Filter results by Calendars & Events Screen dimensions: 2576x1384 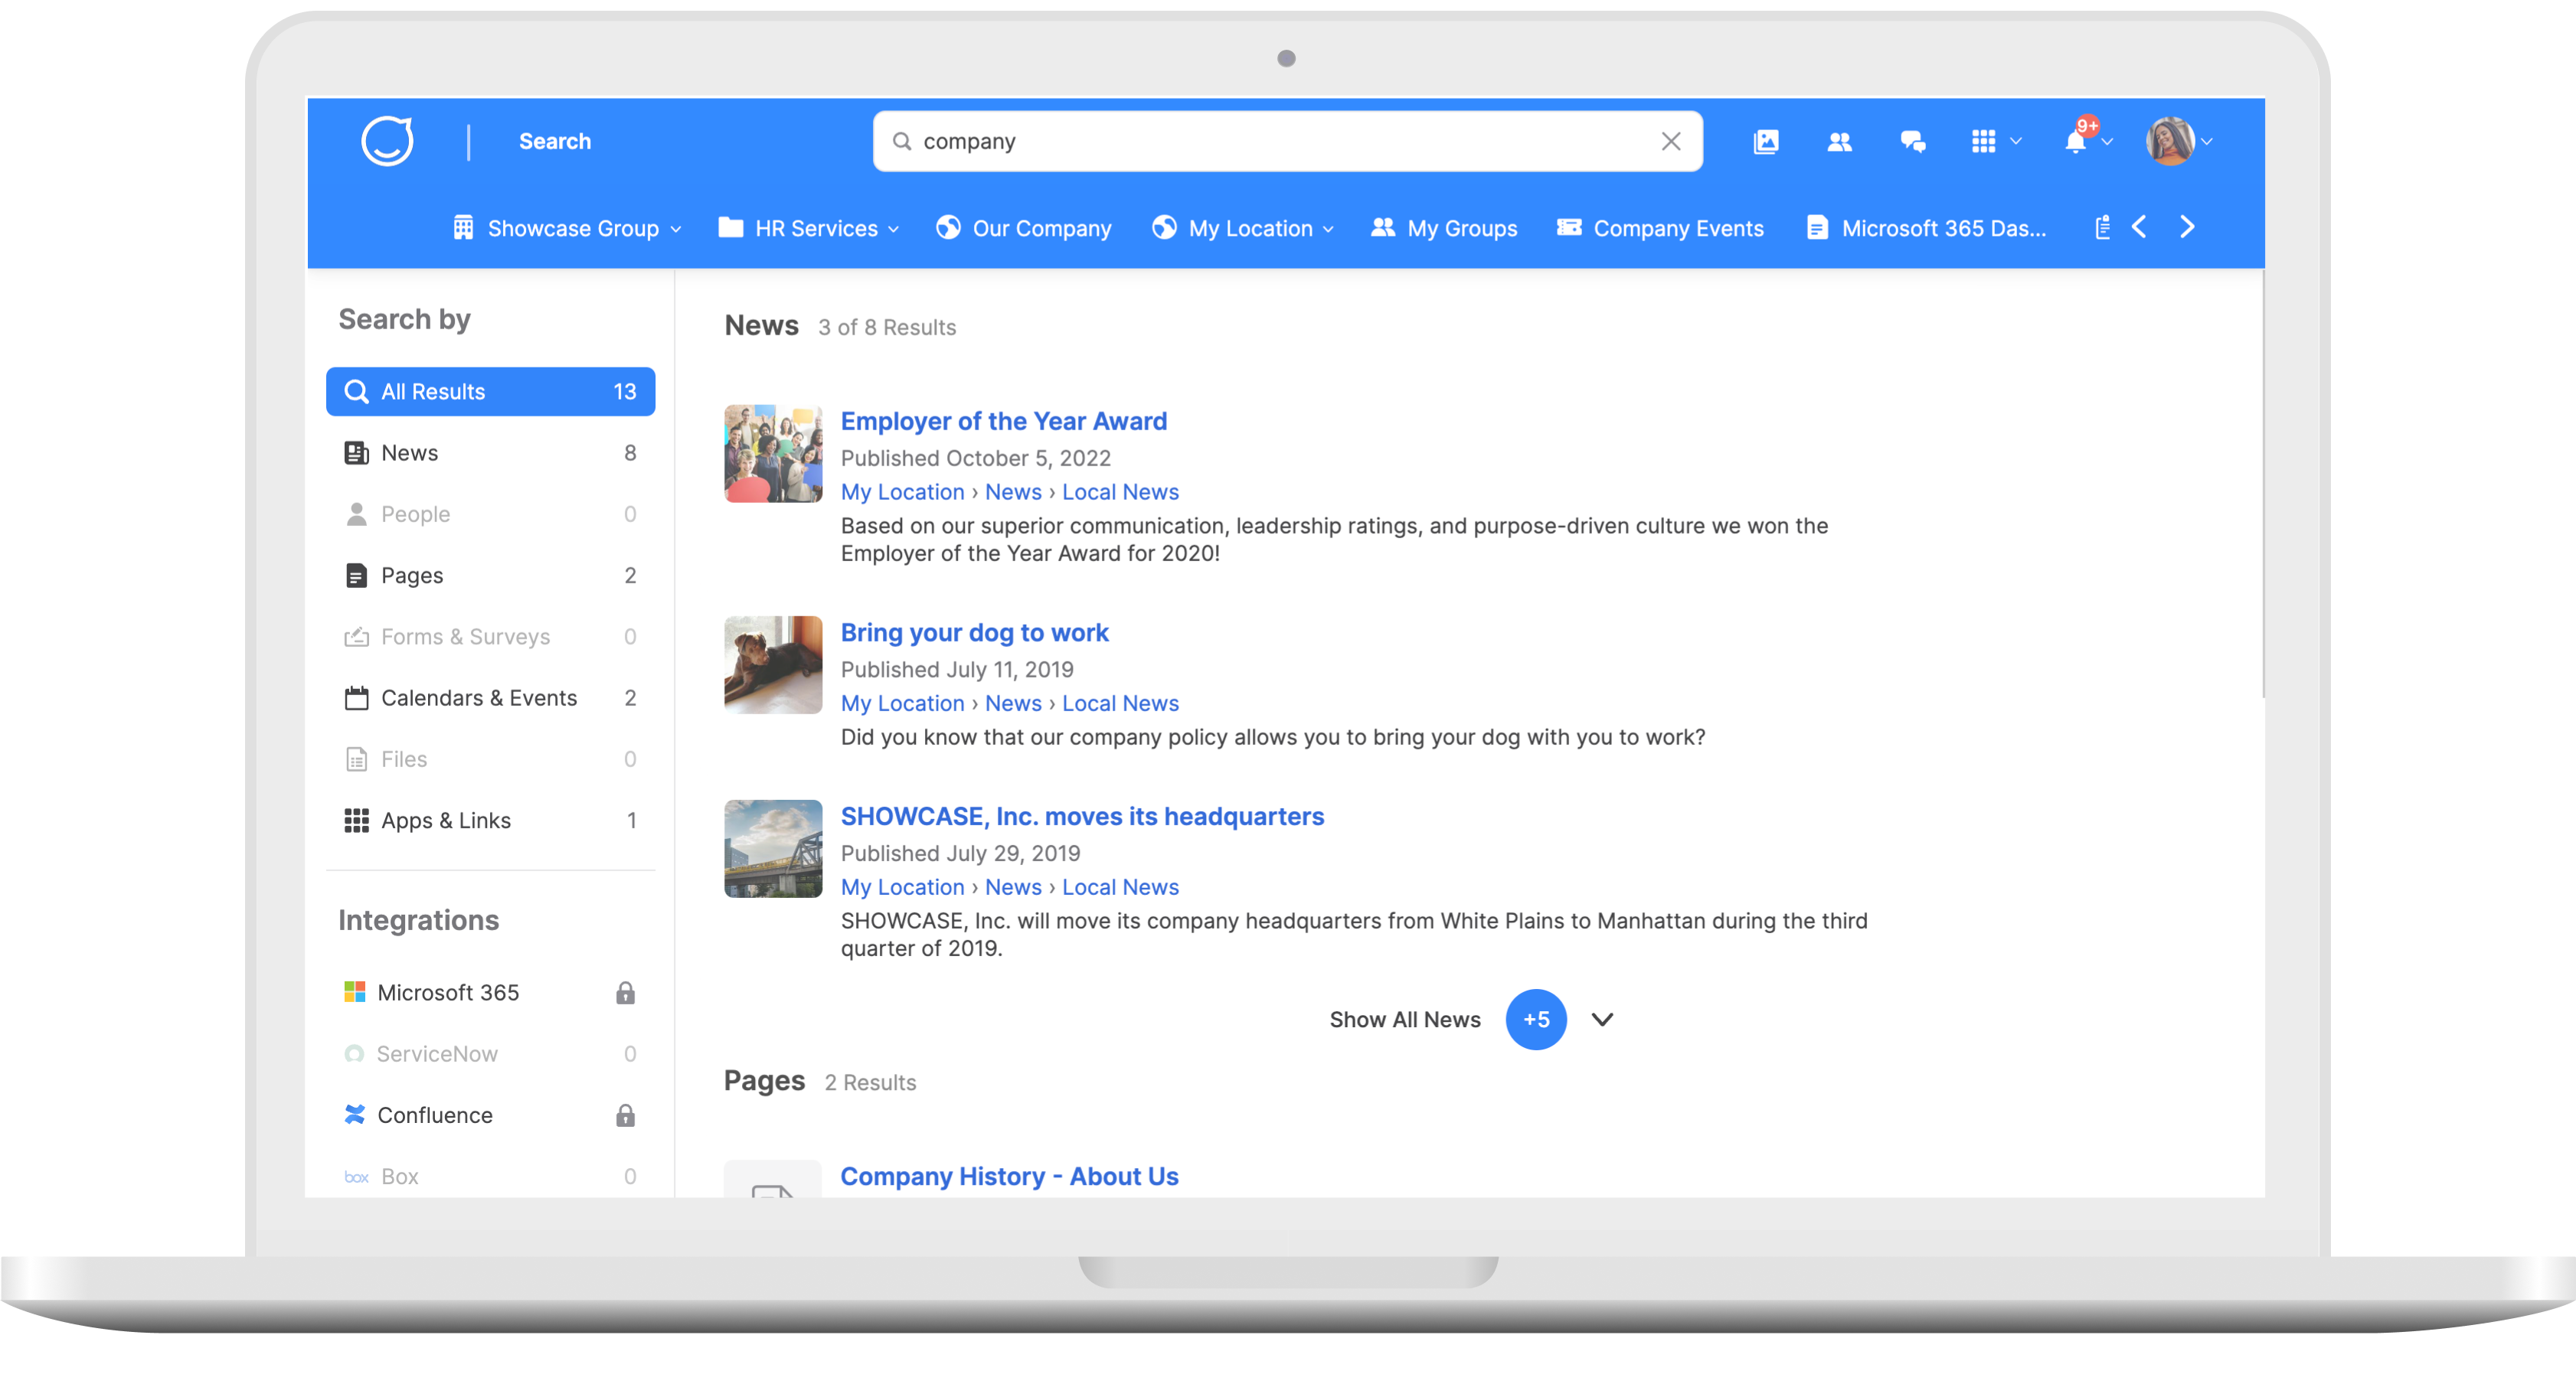click(490, 697)
